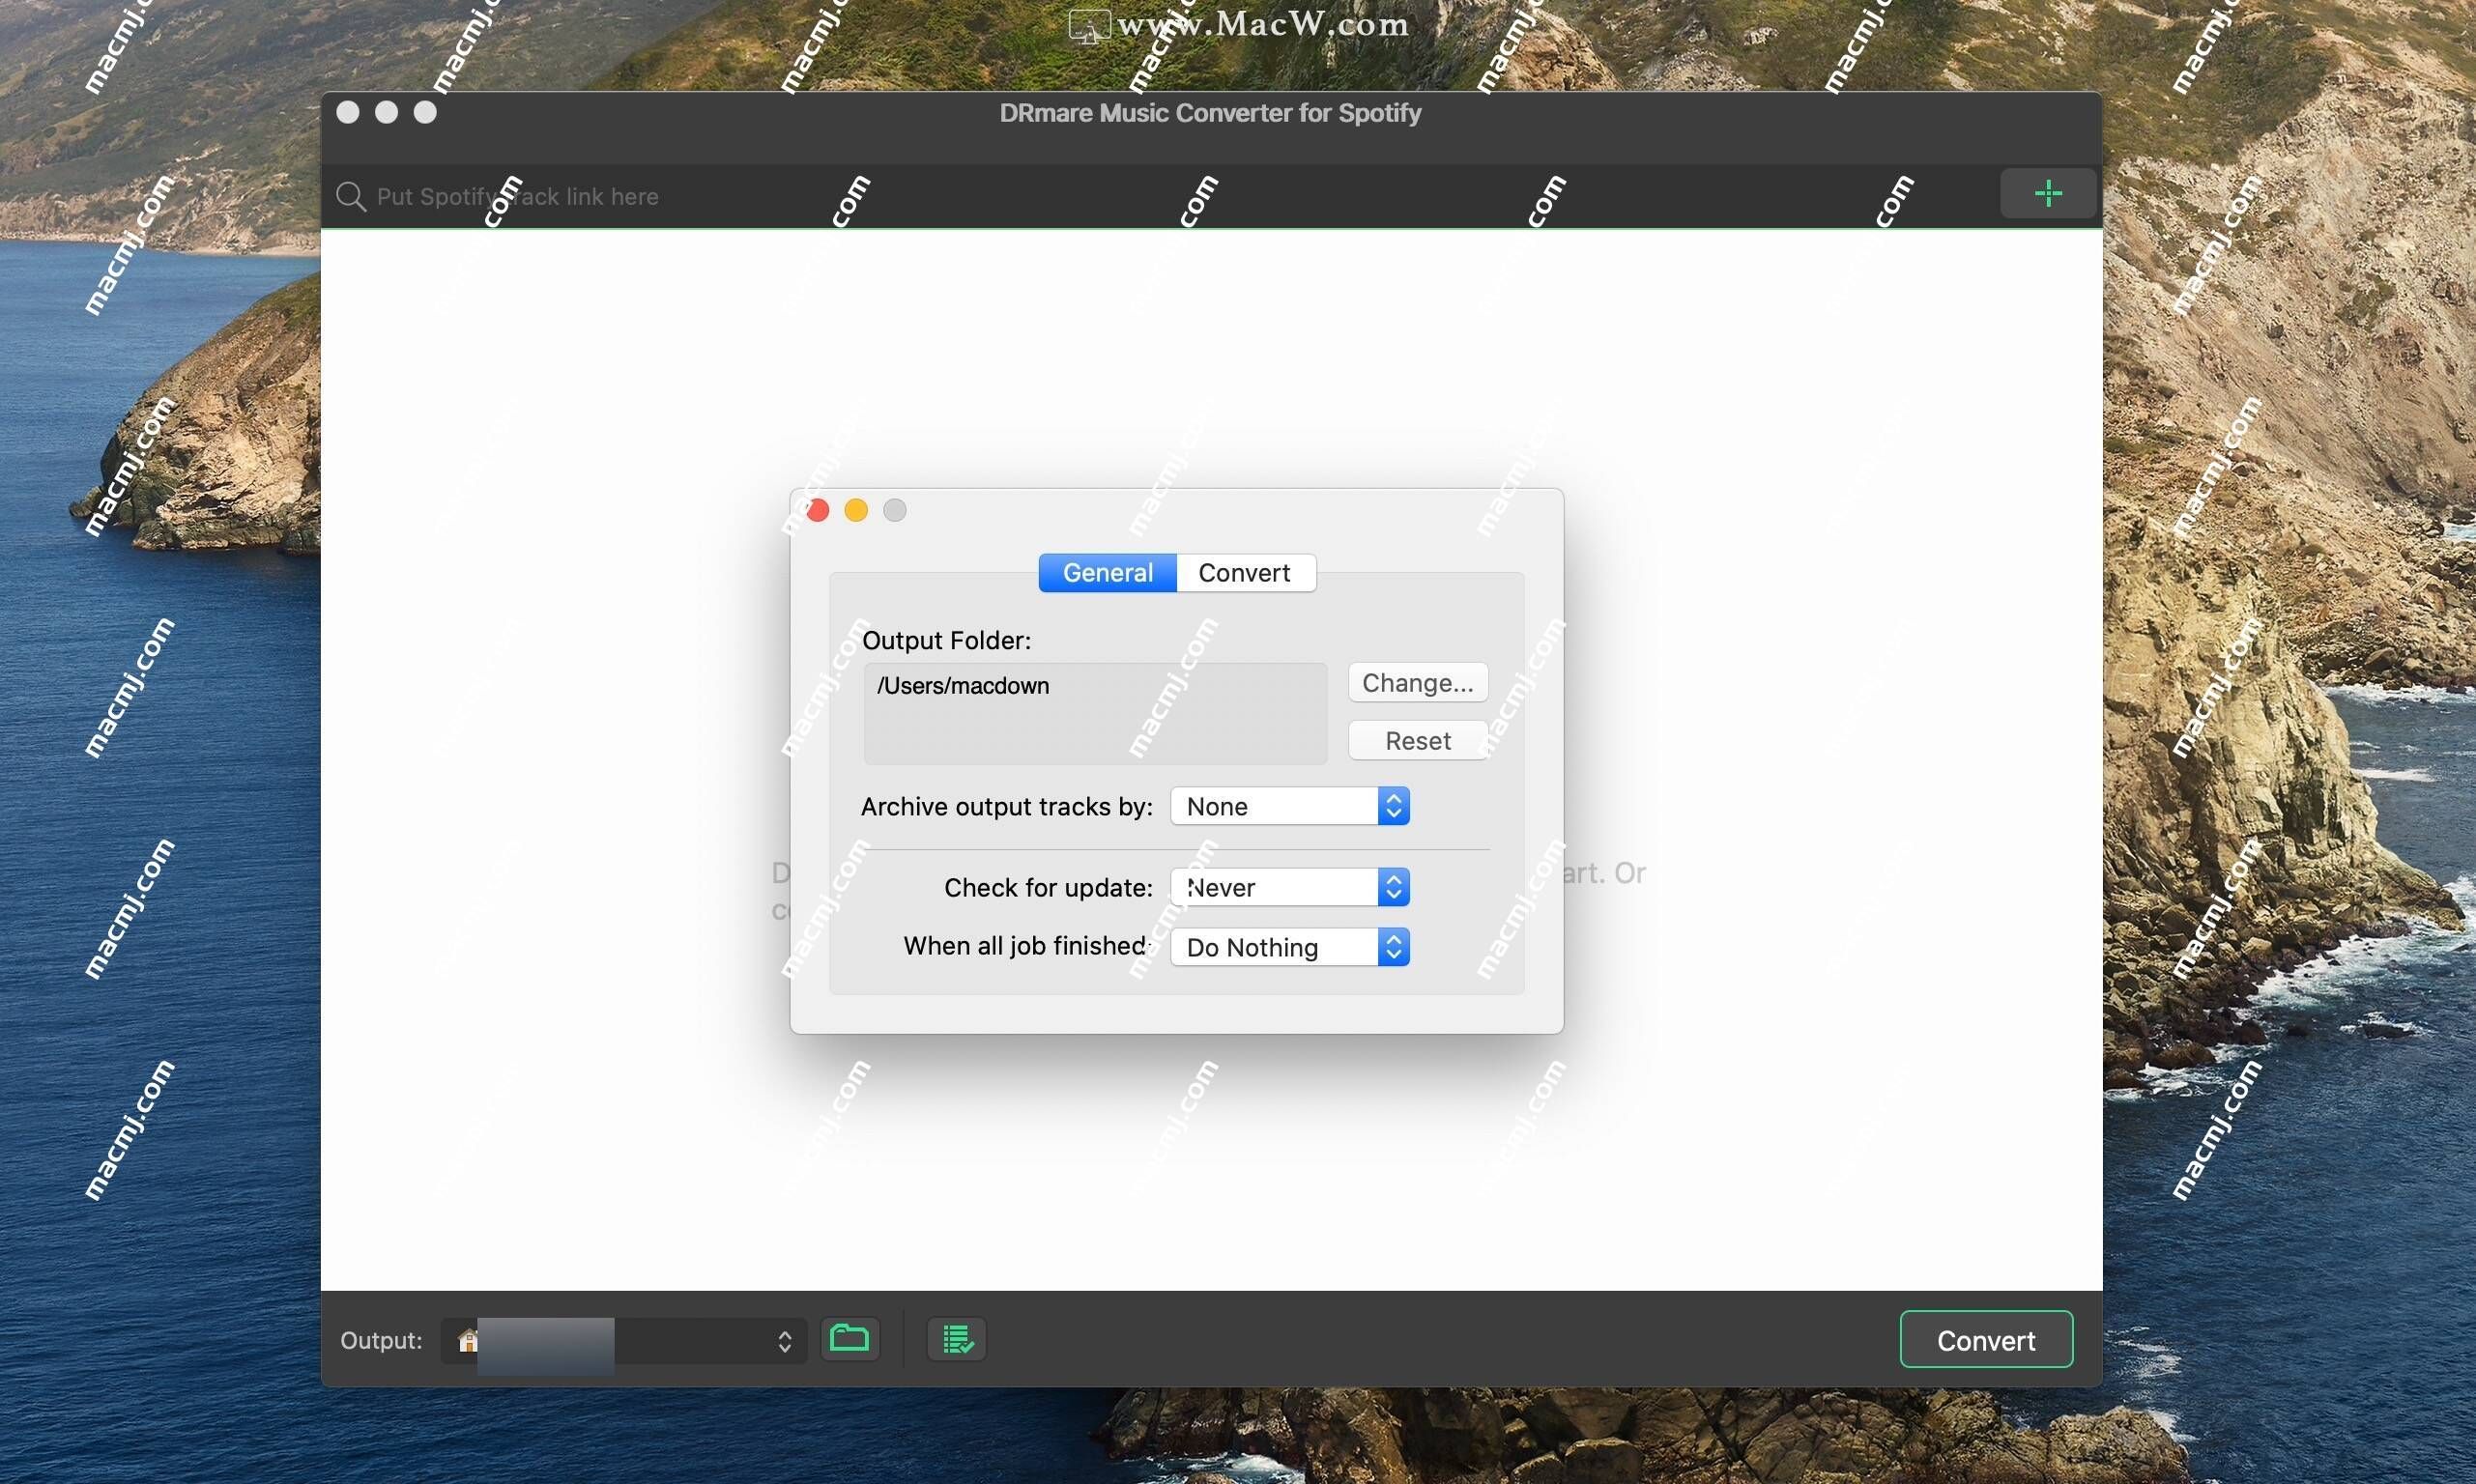The width and height of the screenshot is (2476, 1484).
Task: Open the Output path dropdown in bottom bar
Action: click(x=624, y=1340)
